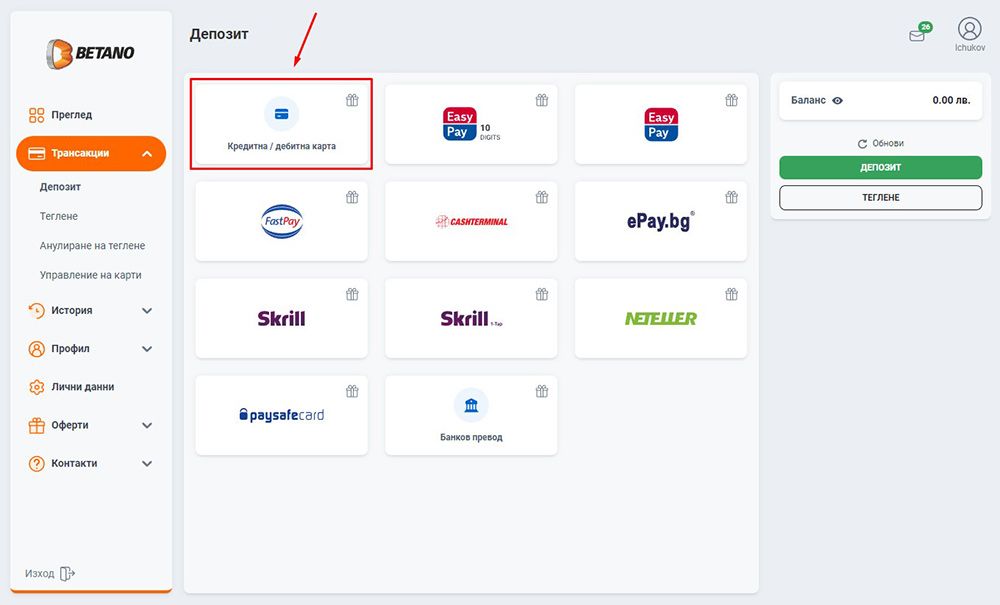Viewport: 1000px width, 605px height.
Task: Open the messages envelope icon
Action: tap(917, 36)
